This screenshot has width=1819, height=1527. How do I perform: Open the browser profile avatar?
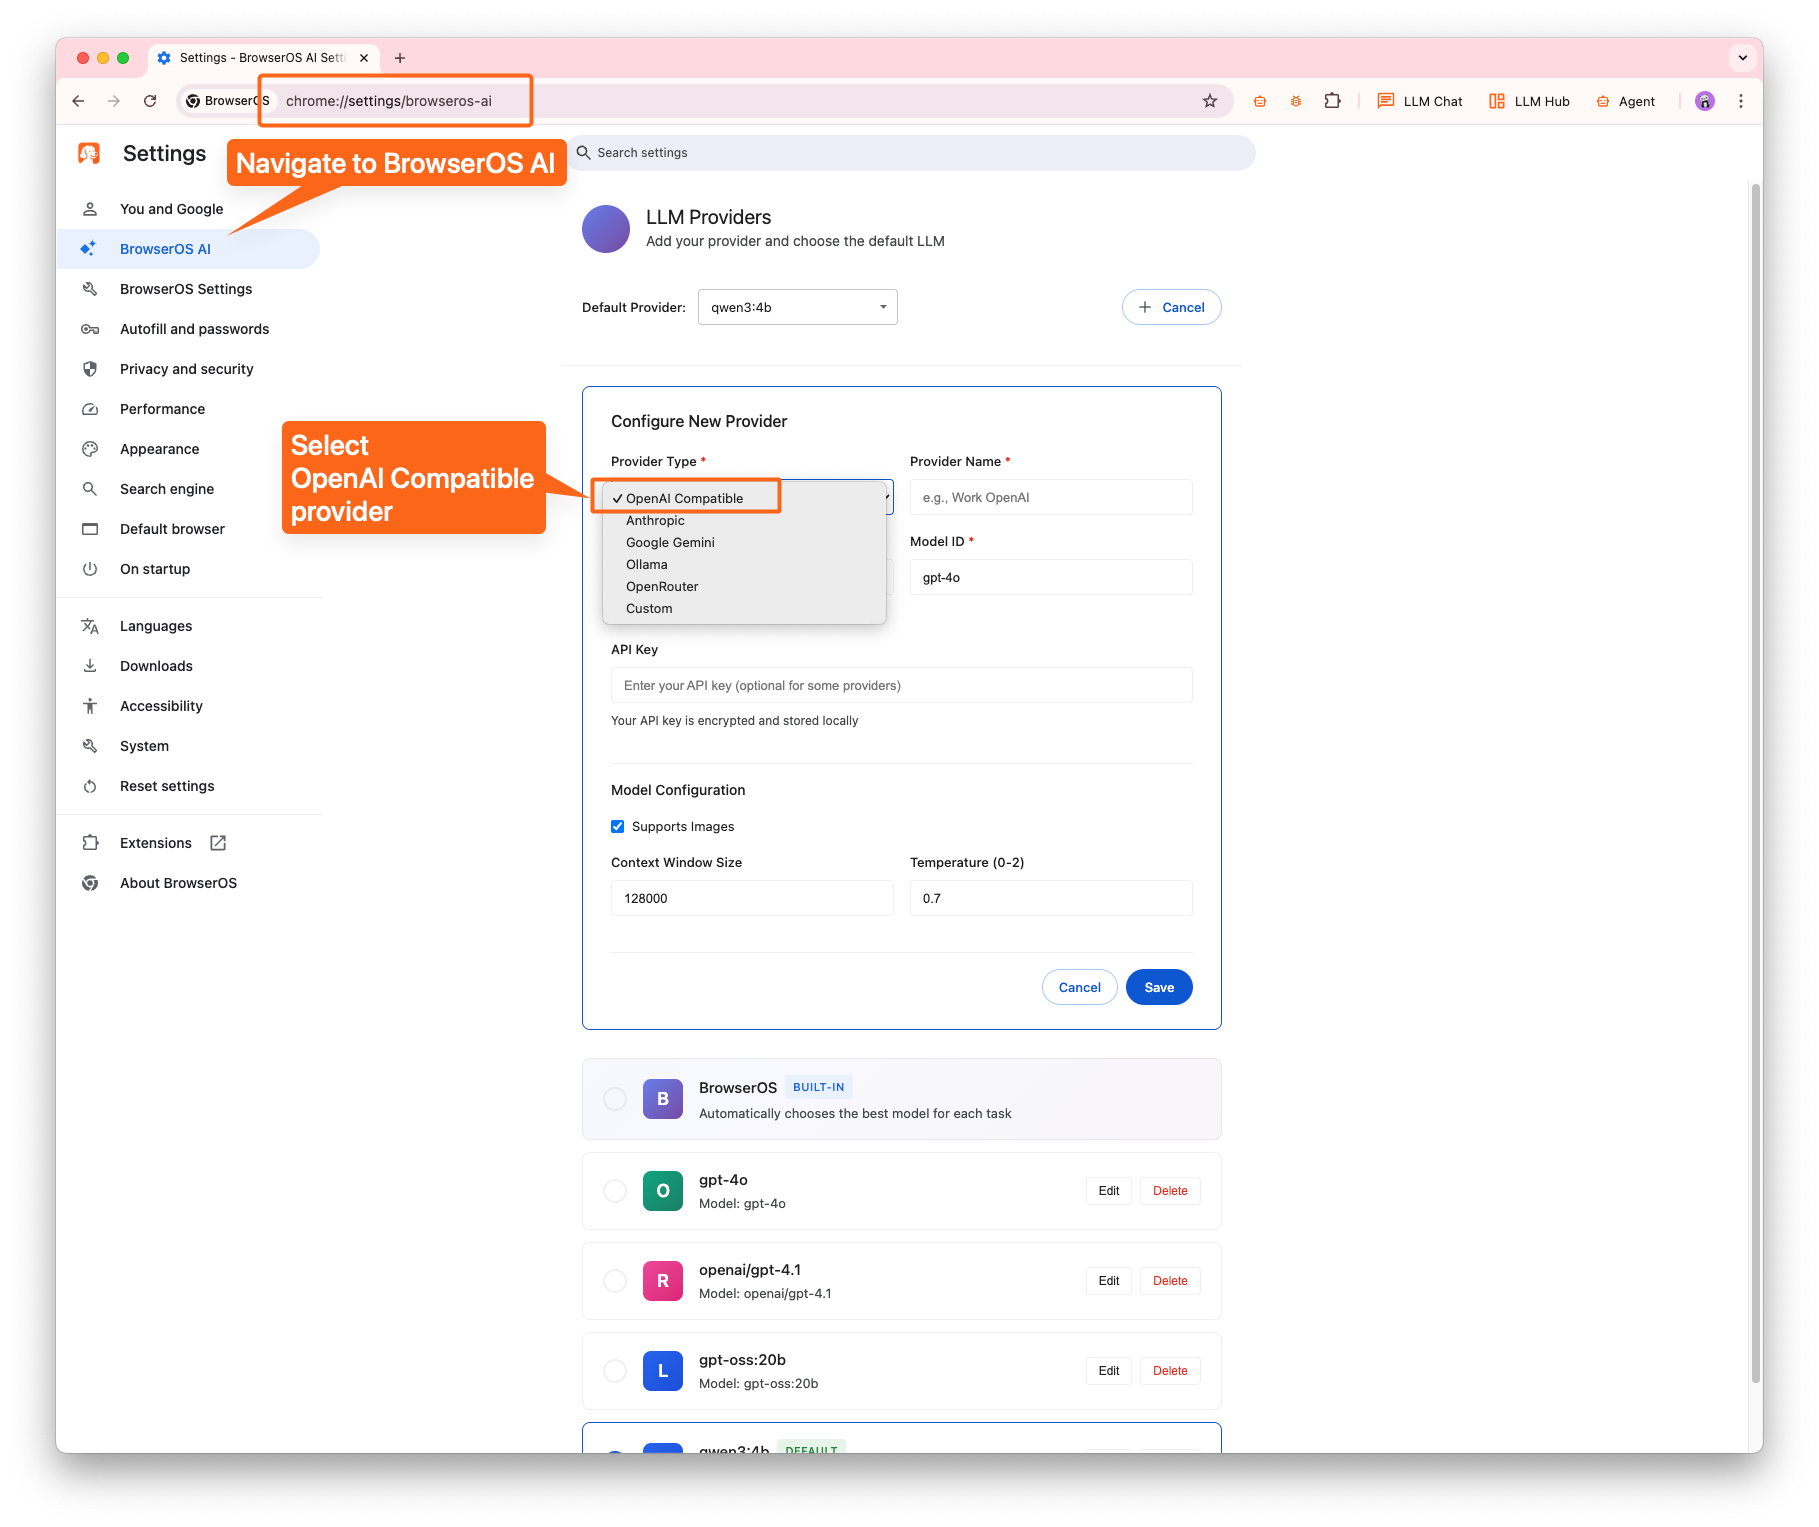1704,101
